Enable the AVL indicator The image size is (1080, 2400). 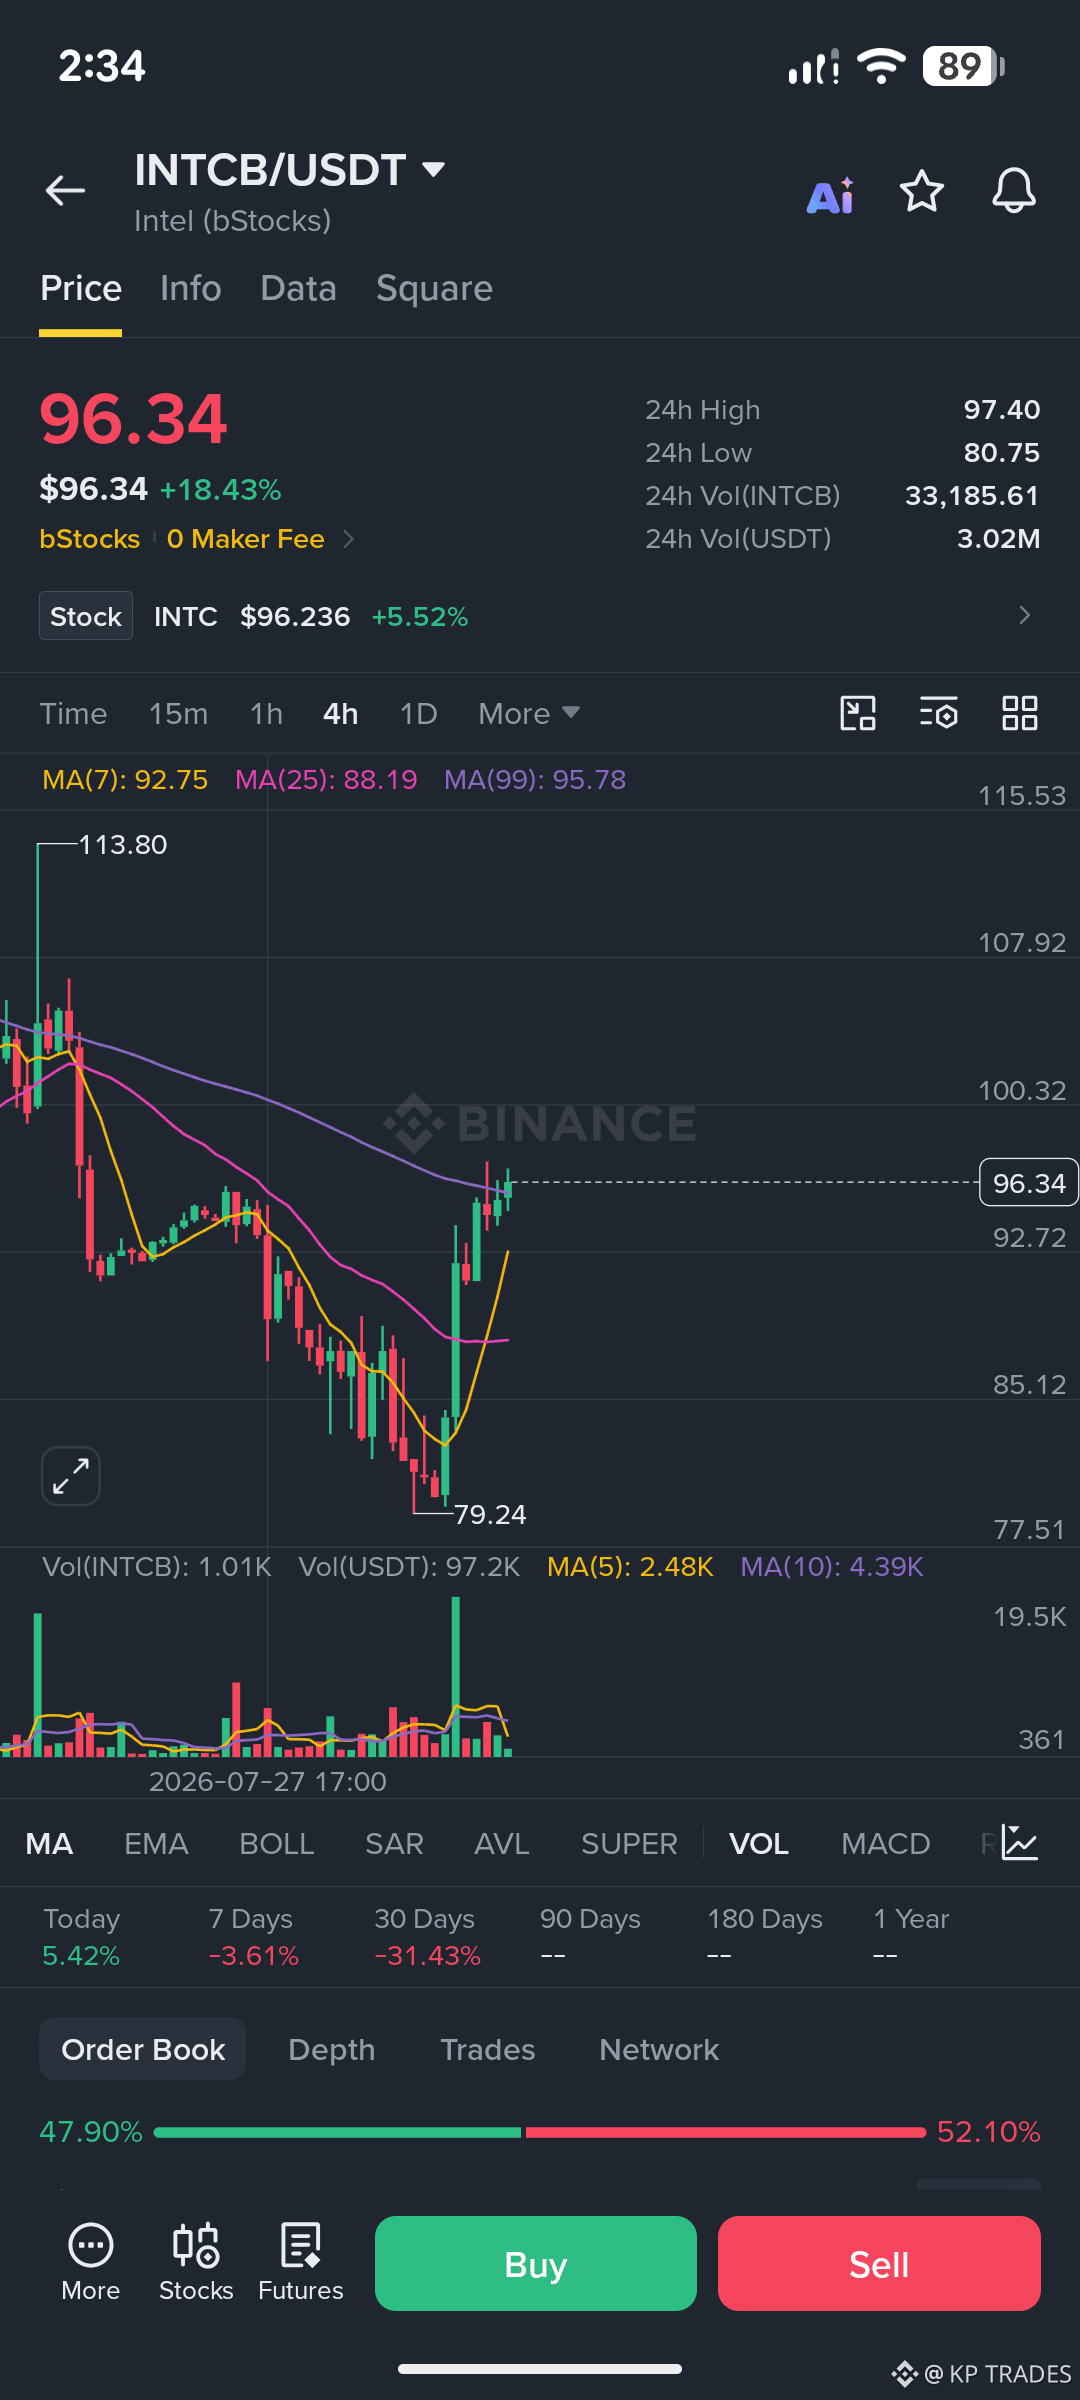(x=502, y=1844)
